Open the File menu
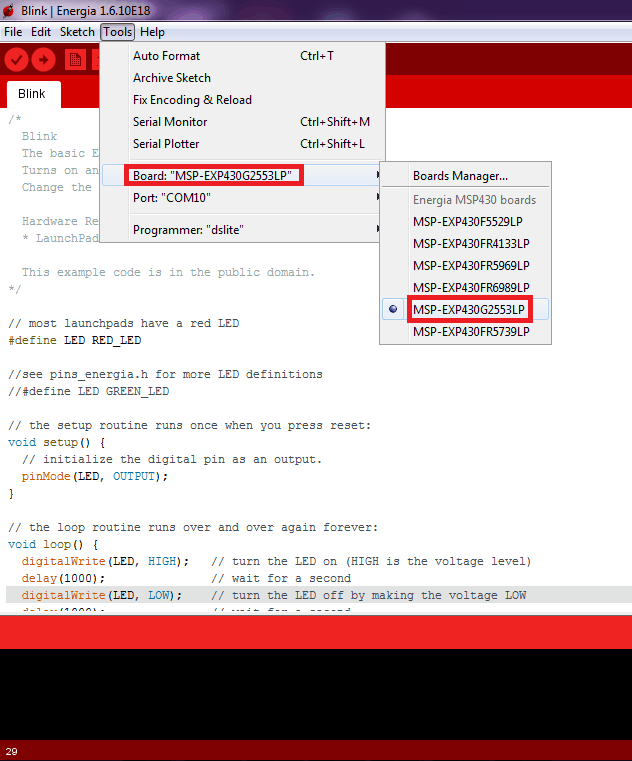Screen dimensions: 632x761 coord(14,32)
